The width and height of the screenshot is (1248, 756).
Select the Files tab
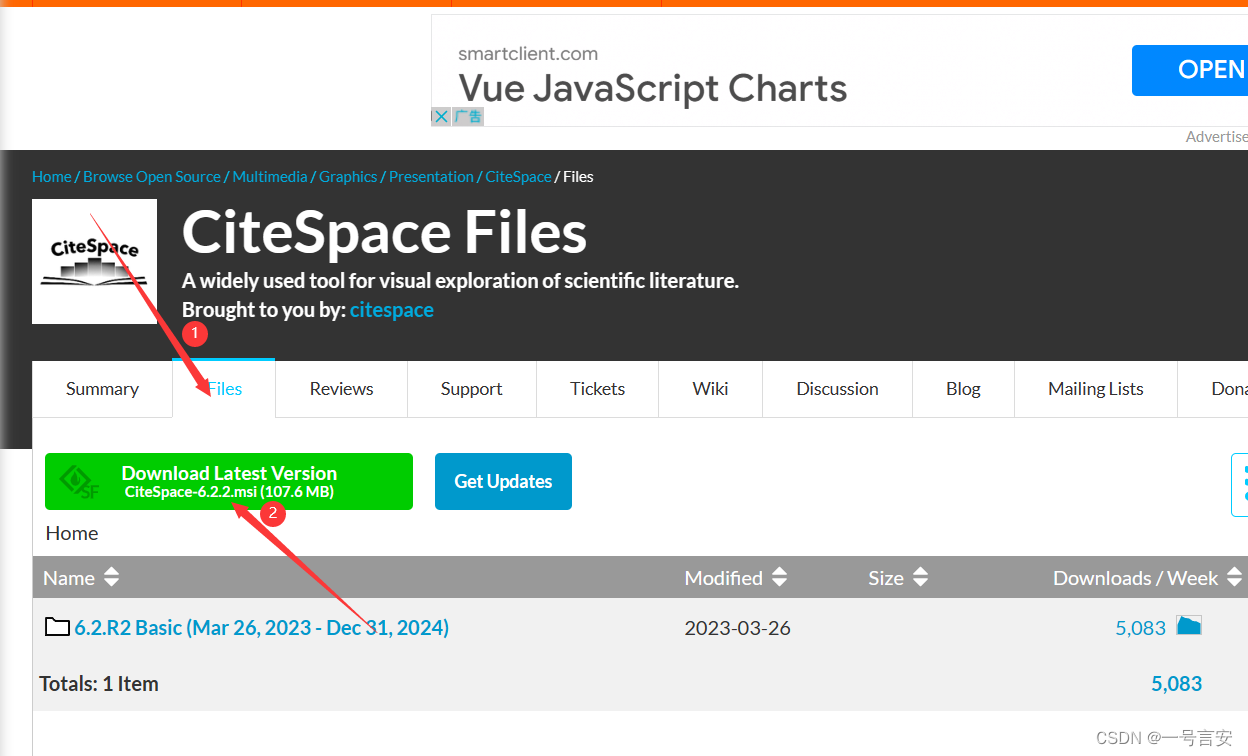(x=224, y=389)
